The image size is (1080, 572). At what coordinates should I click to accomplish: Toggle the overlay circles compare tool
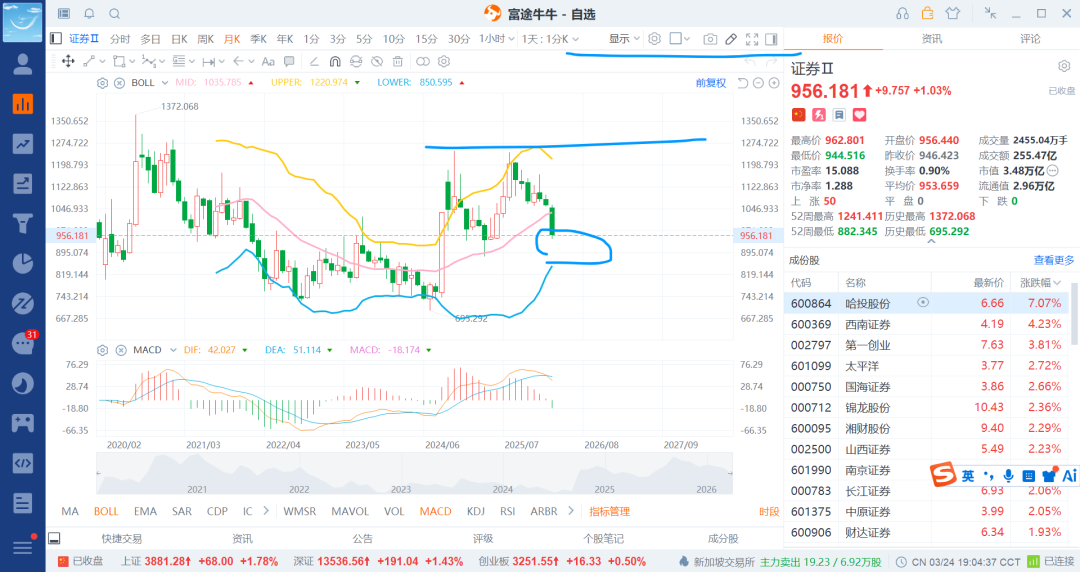pos(423,61)
